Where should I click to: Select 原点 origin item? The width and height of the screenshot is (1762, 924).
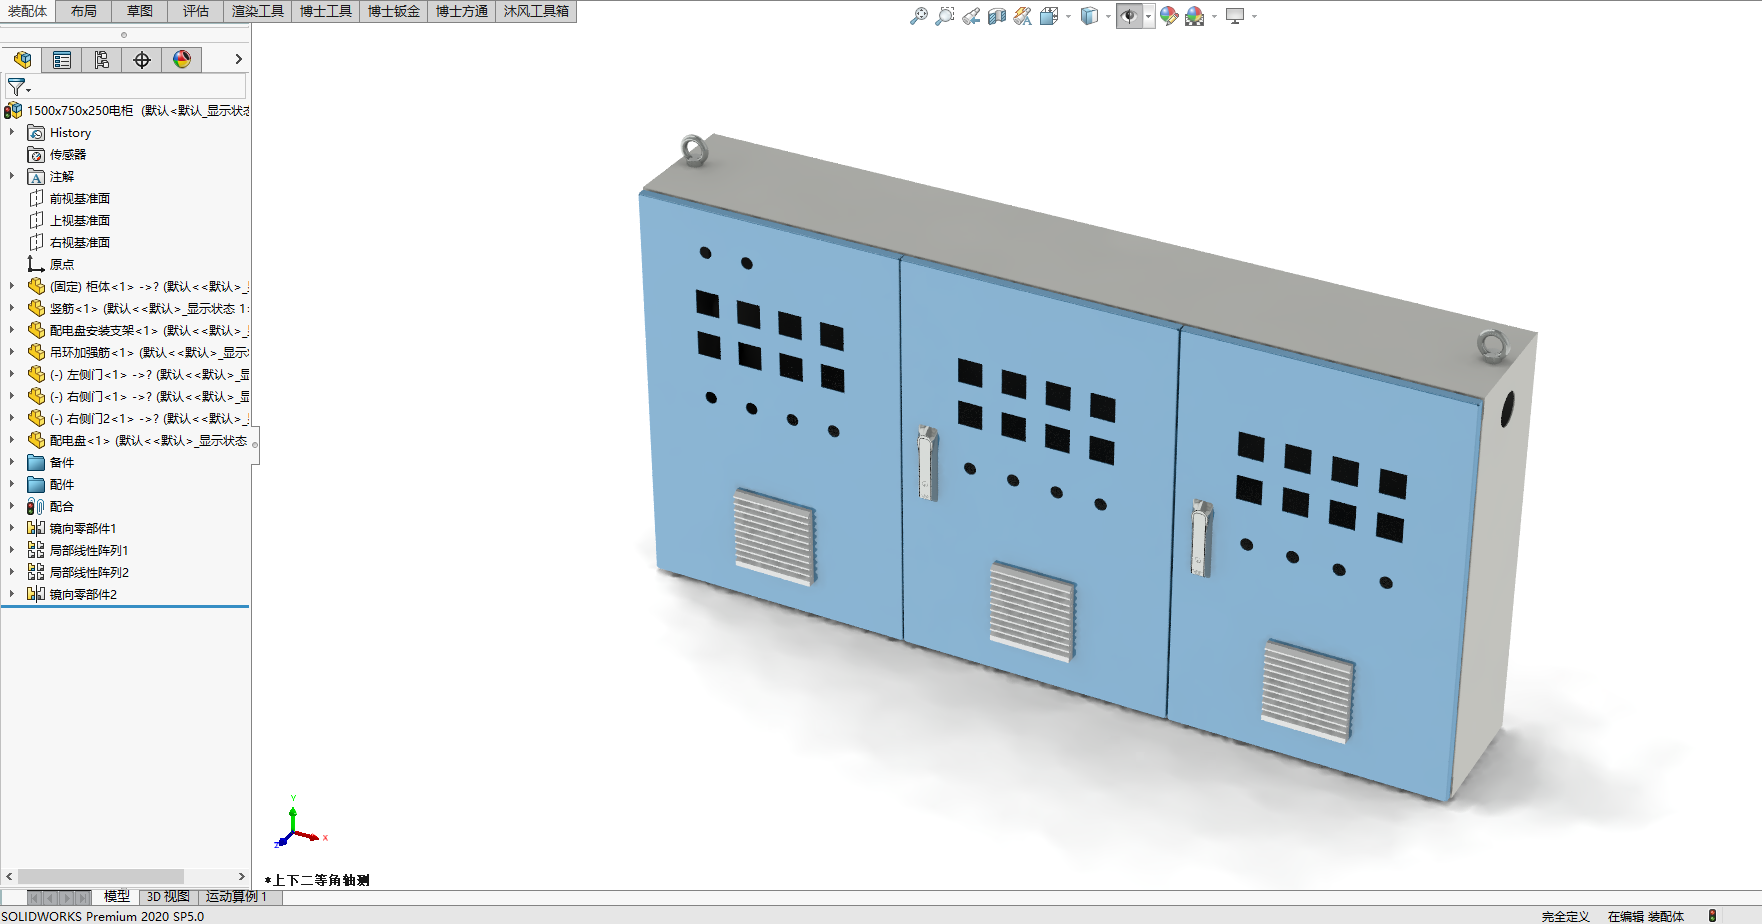pos(62,264)
